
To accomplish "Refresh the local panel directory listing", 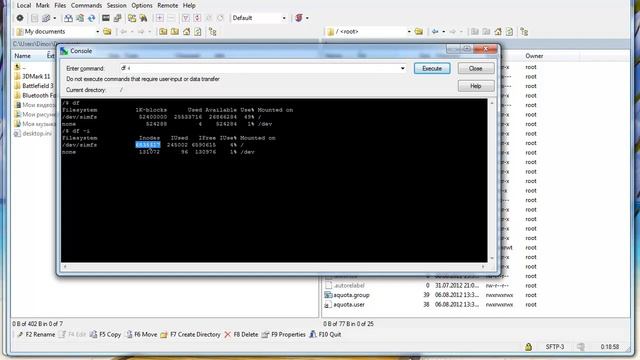I will (x=198, y=31).
